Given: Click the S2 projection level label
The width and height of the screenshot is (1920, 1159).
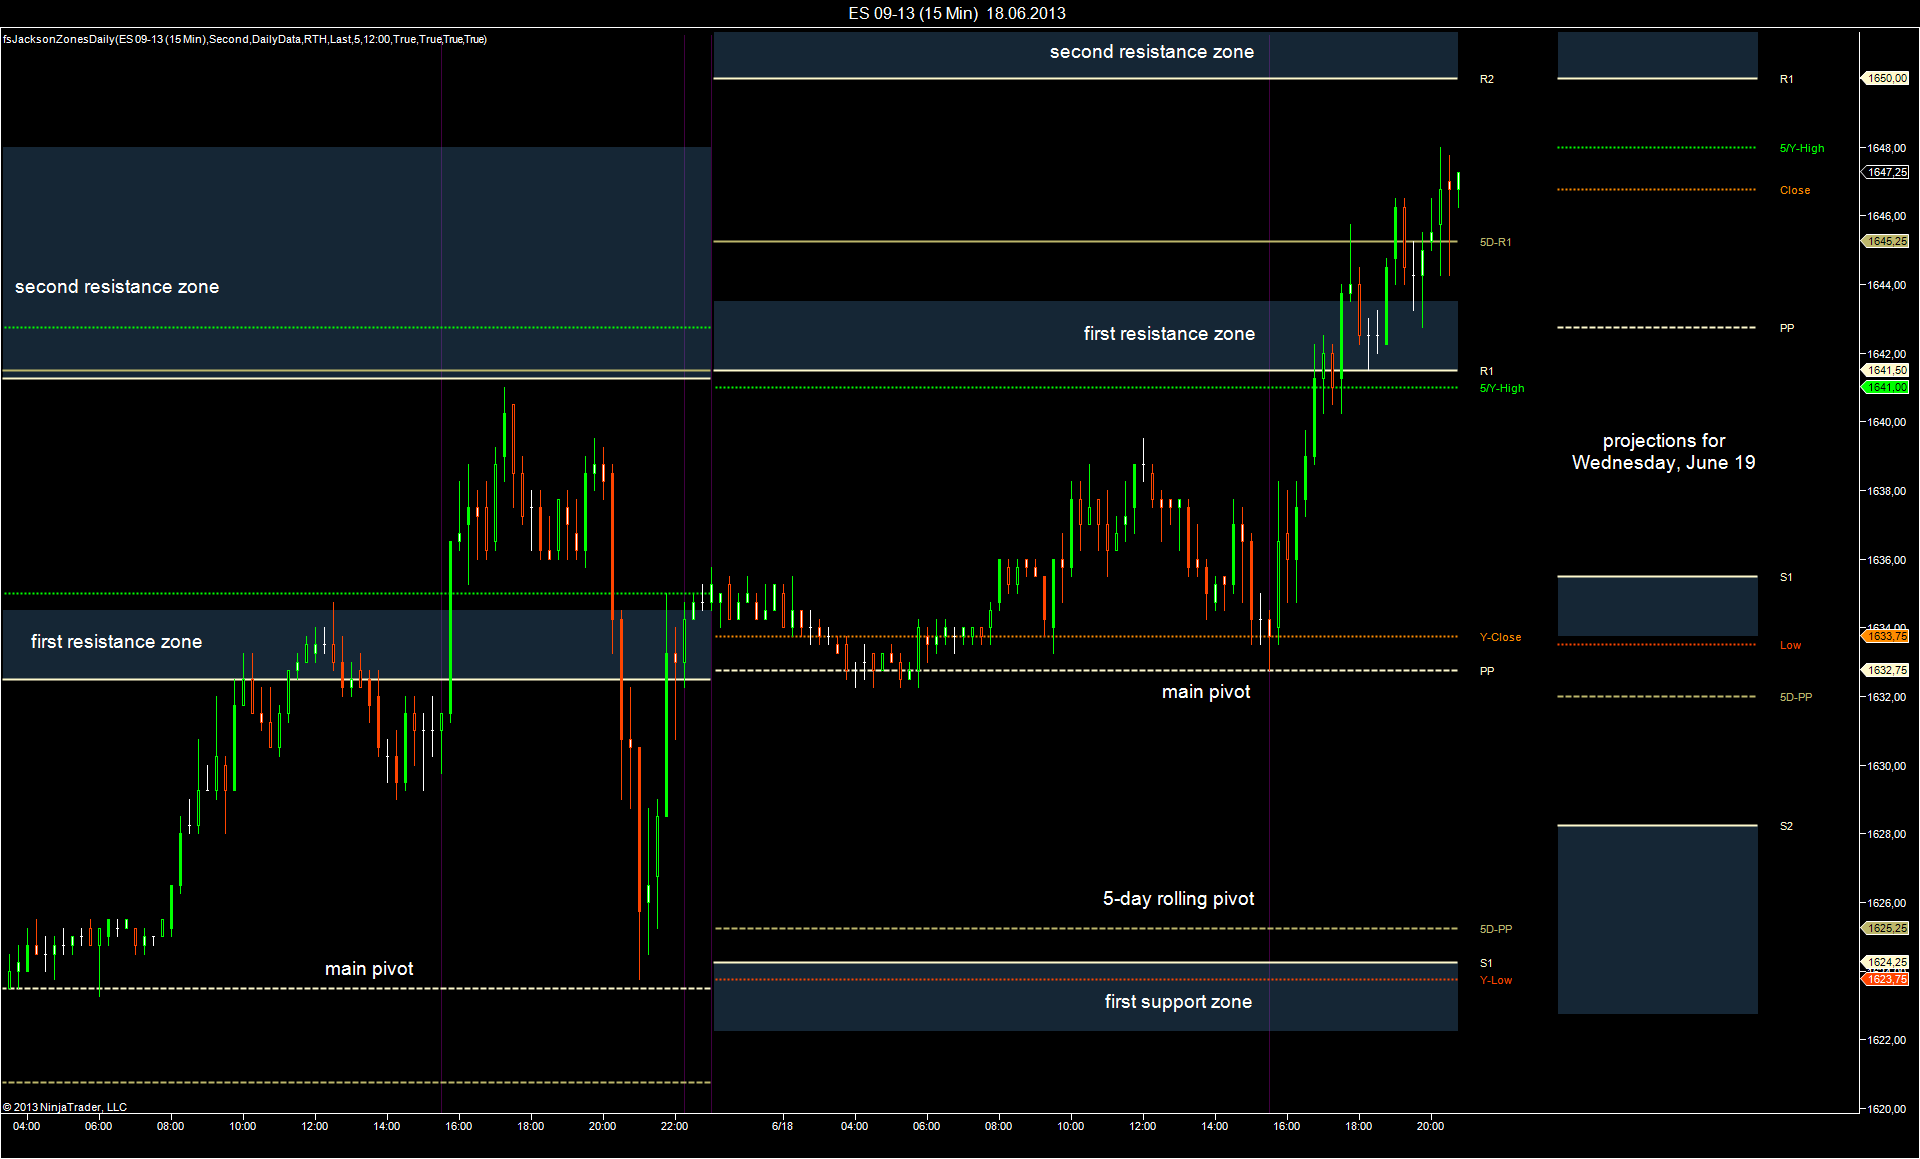Looking at the screenshot, I should 1786,826.
